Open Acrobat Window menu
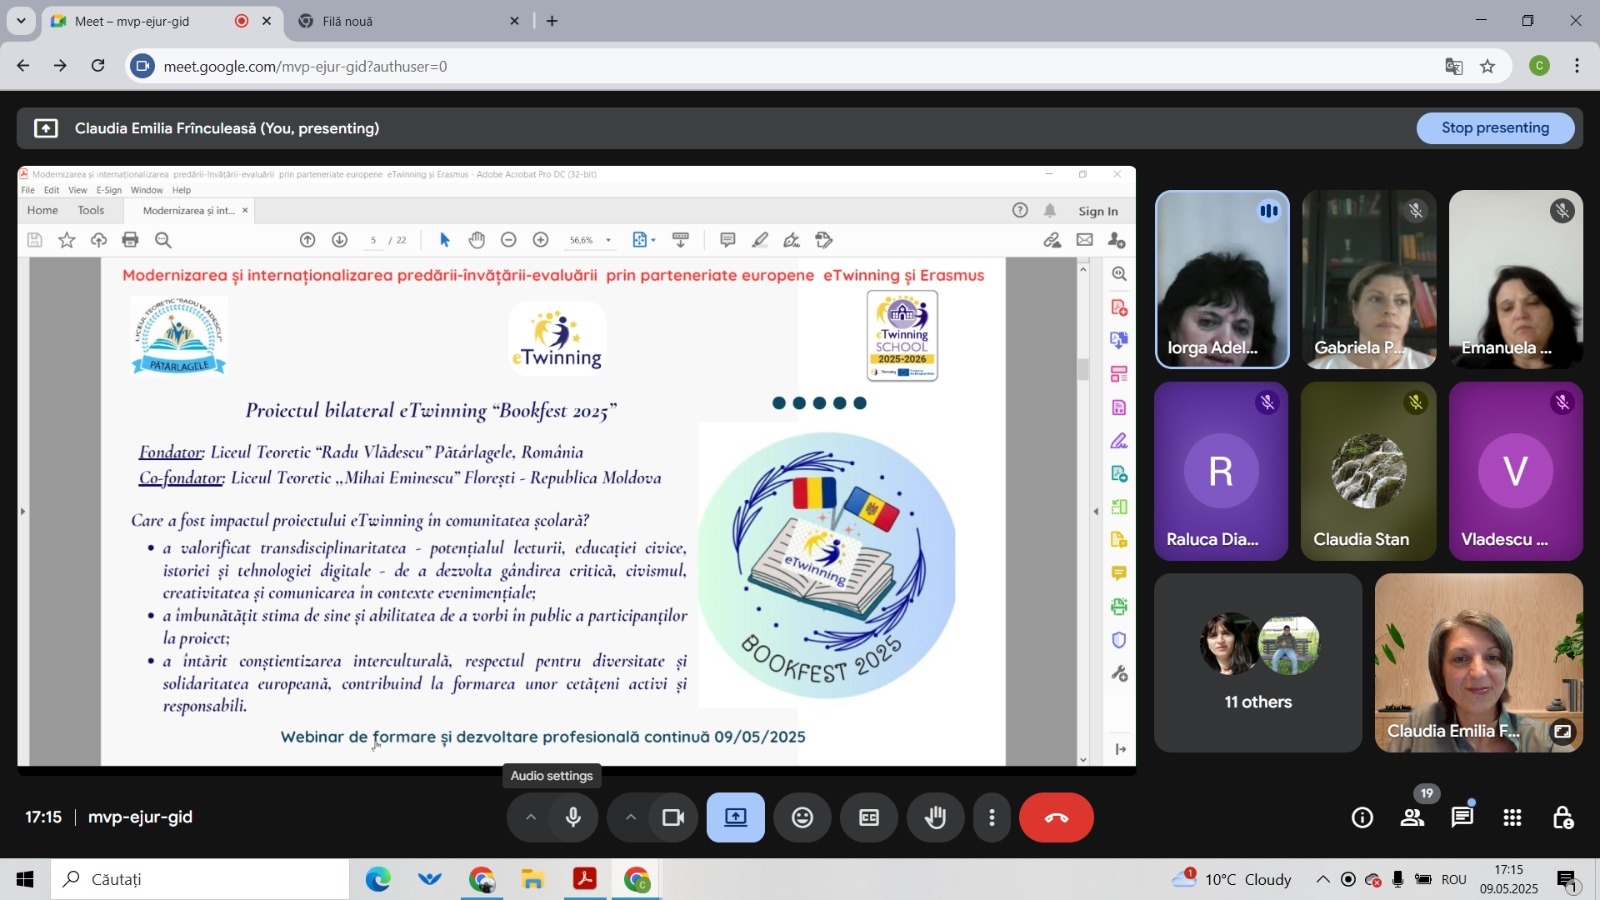The height and width of the screenshot is (900, 1600). [x=146, y=190]
